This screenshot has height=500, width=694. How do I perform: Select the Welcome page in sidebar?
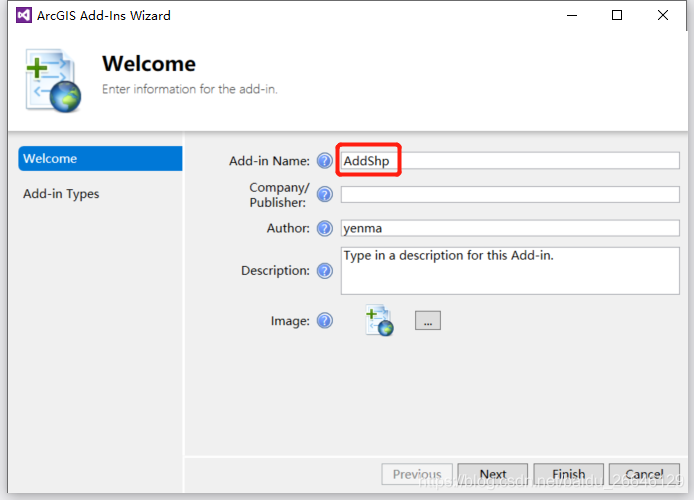pyautogui.click(x=100, y=159)
